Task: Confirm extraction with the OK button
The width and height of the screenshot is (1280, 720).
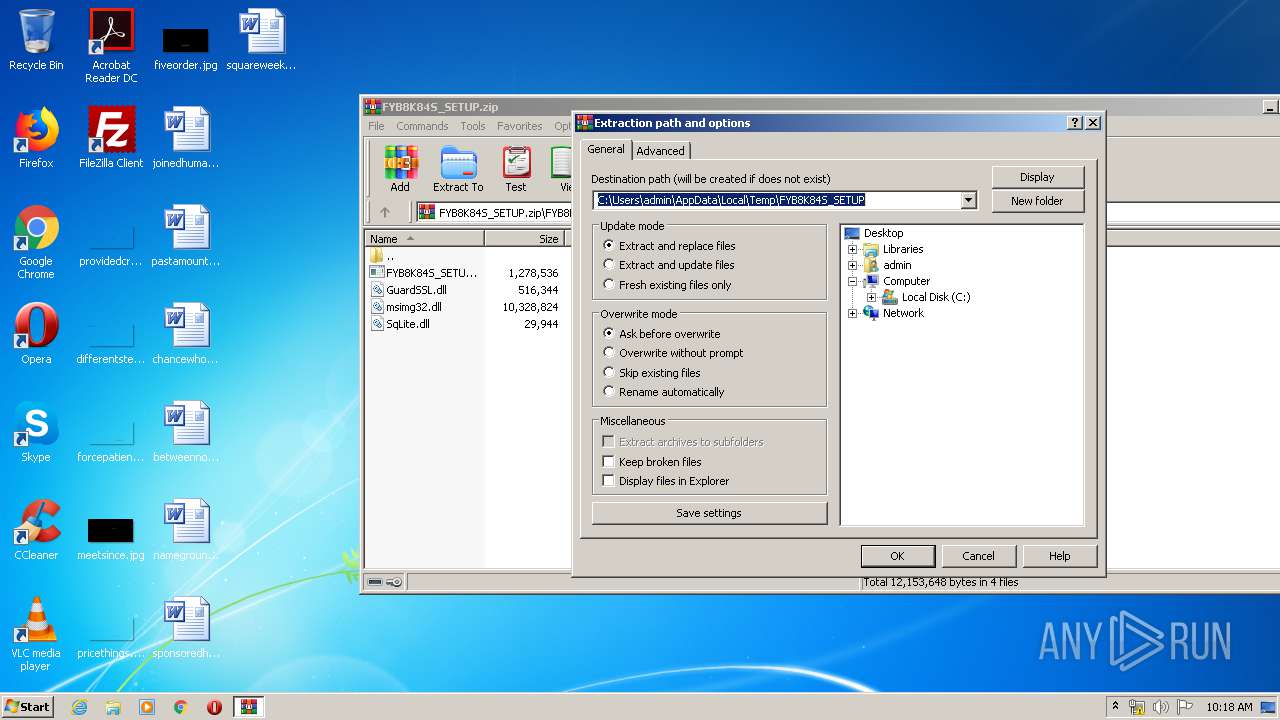Action: [x=897, y=556]
